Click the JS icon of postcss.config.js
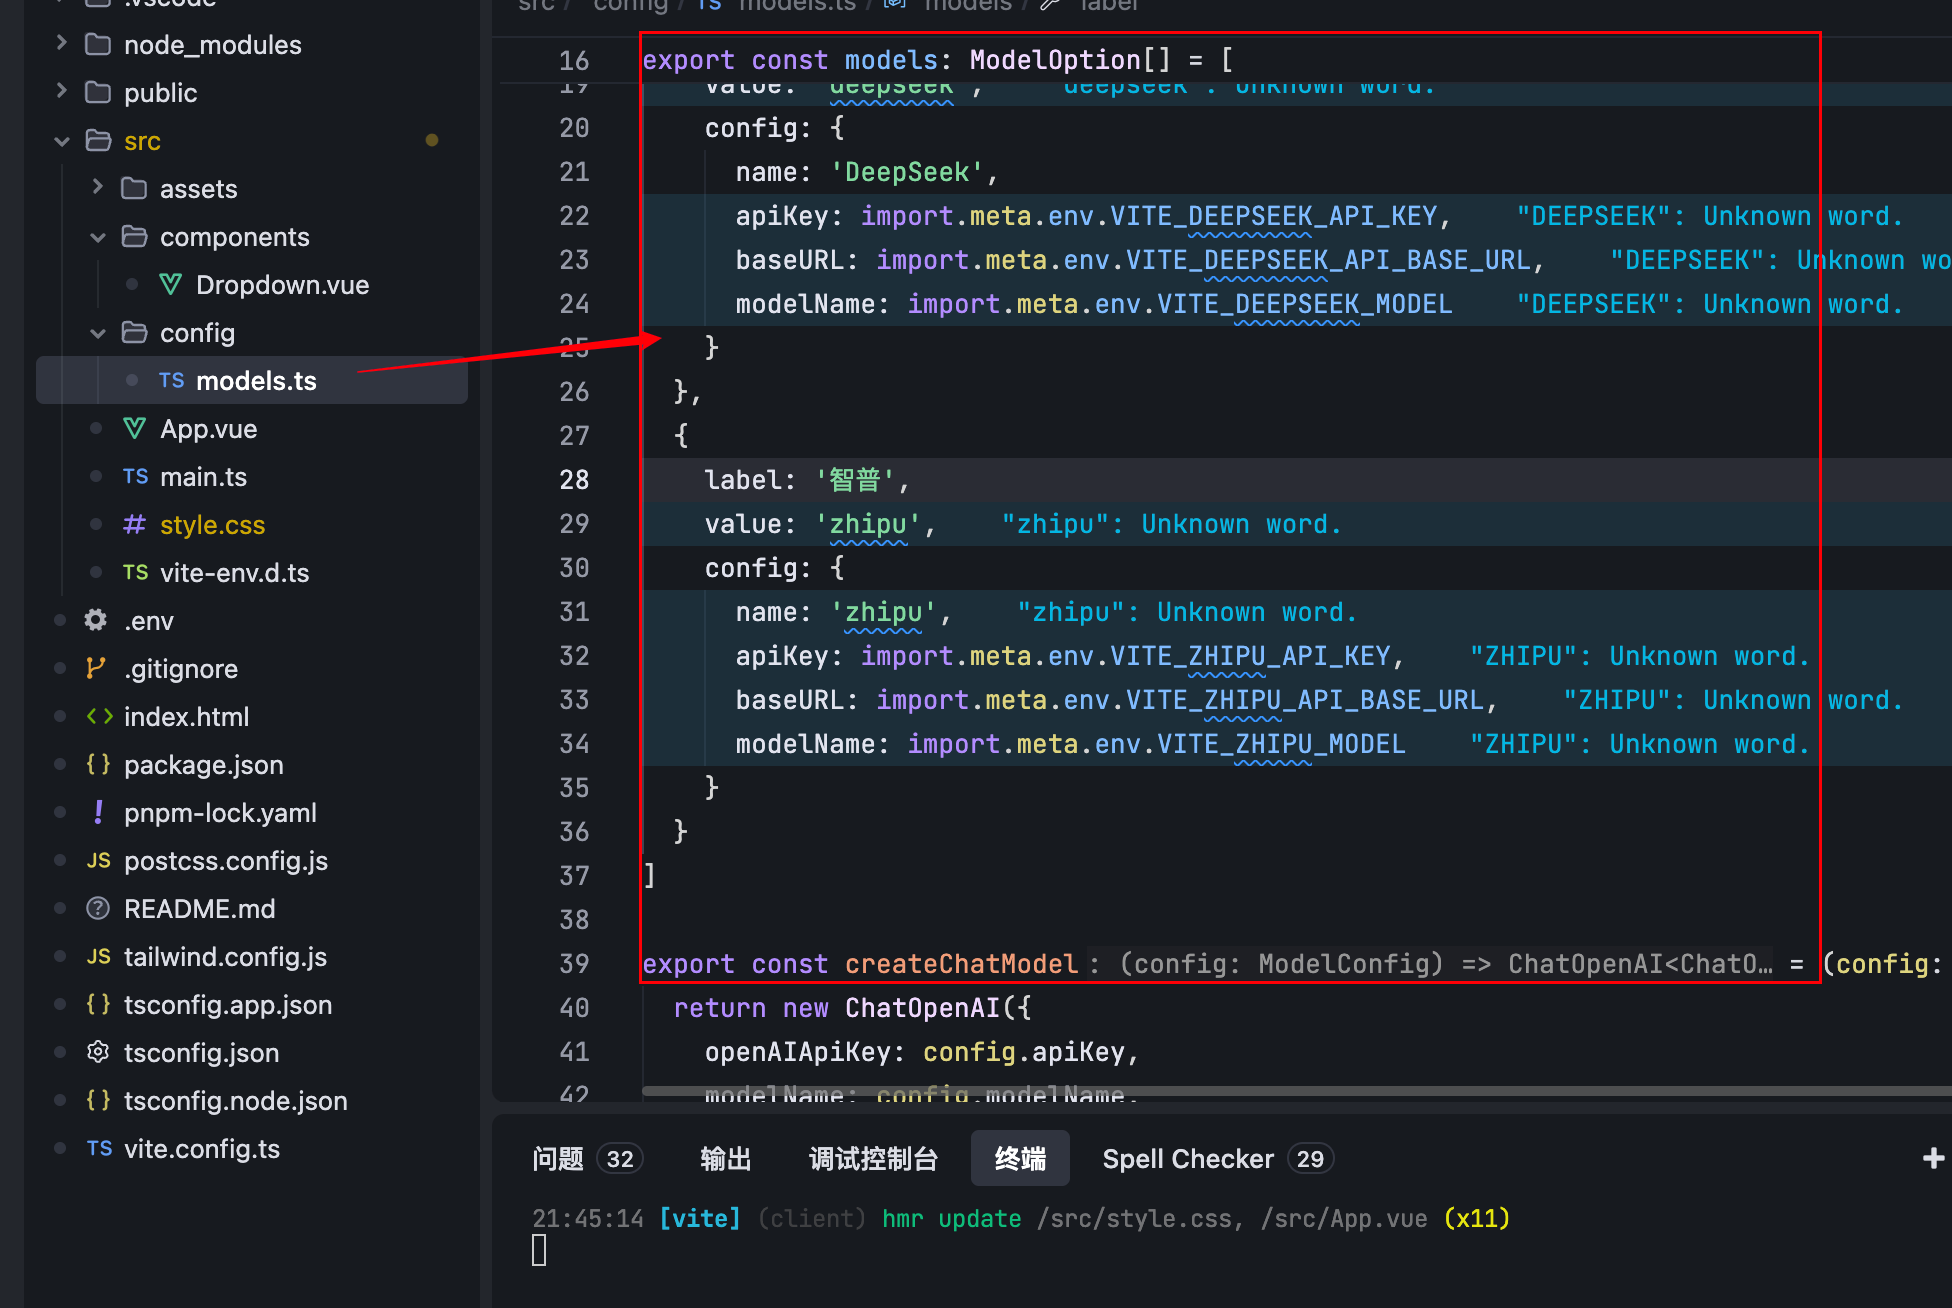 (98, 860)
